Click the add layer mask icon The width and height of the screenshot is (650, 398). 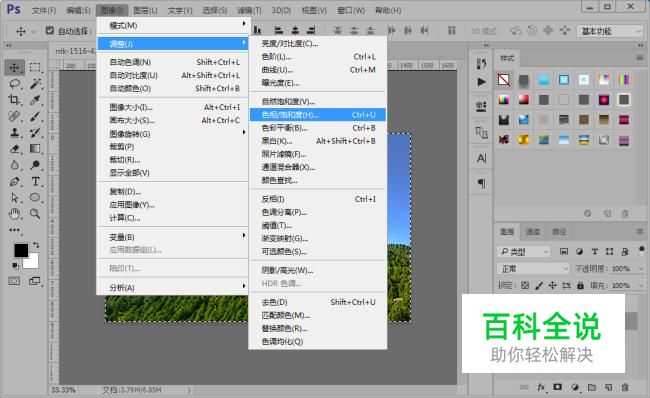[558, 387]
